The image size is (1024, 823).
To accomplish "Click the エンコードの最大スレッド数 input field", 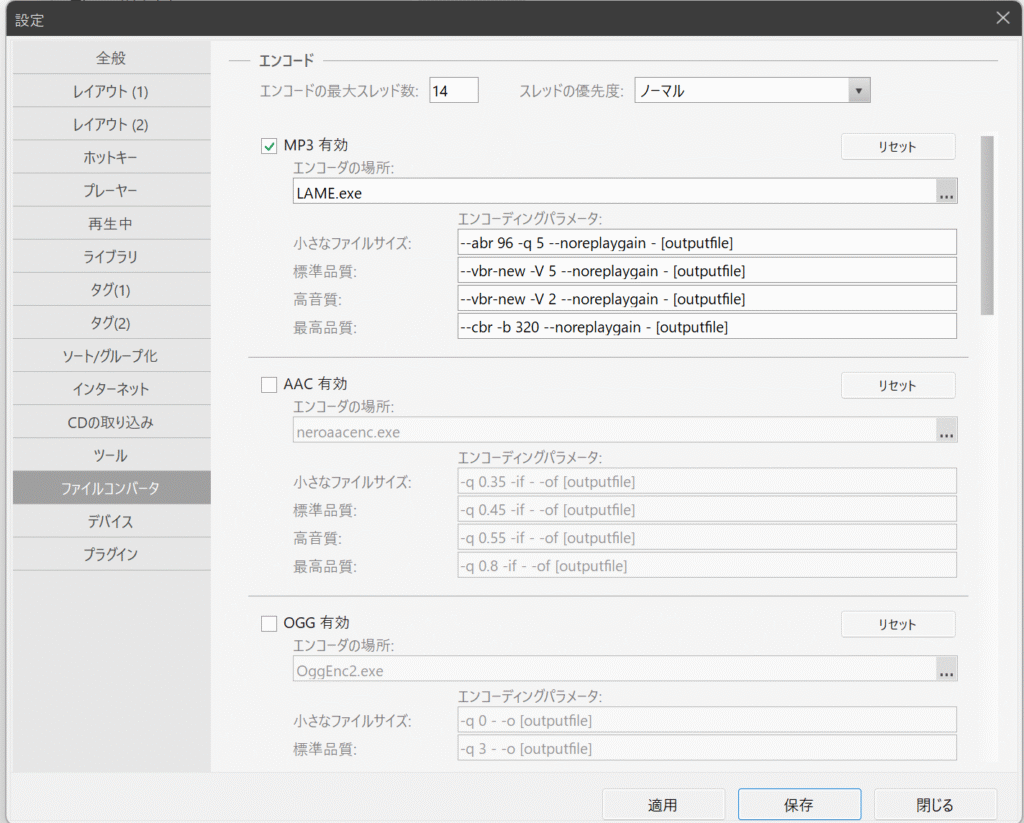I will (454, 91).
